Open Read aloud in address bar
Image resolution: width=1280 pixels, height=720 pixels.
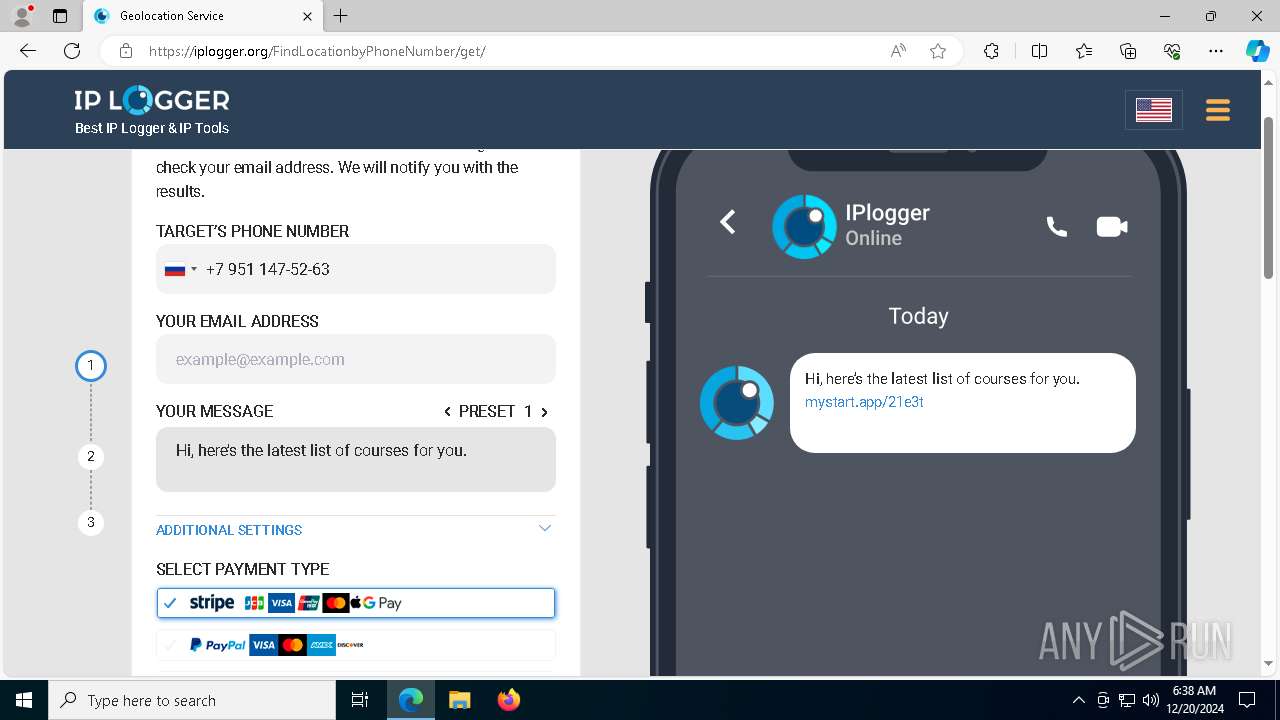pos(898,51)
